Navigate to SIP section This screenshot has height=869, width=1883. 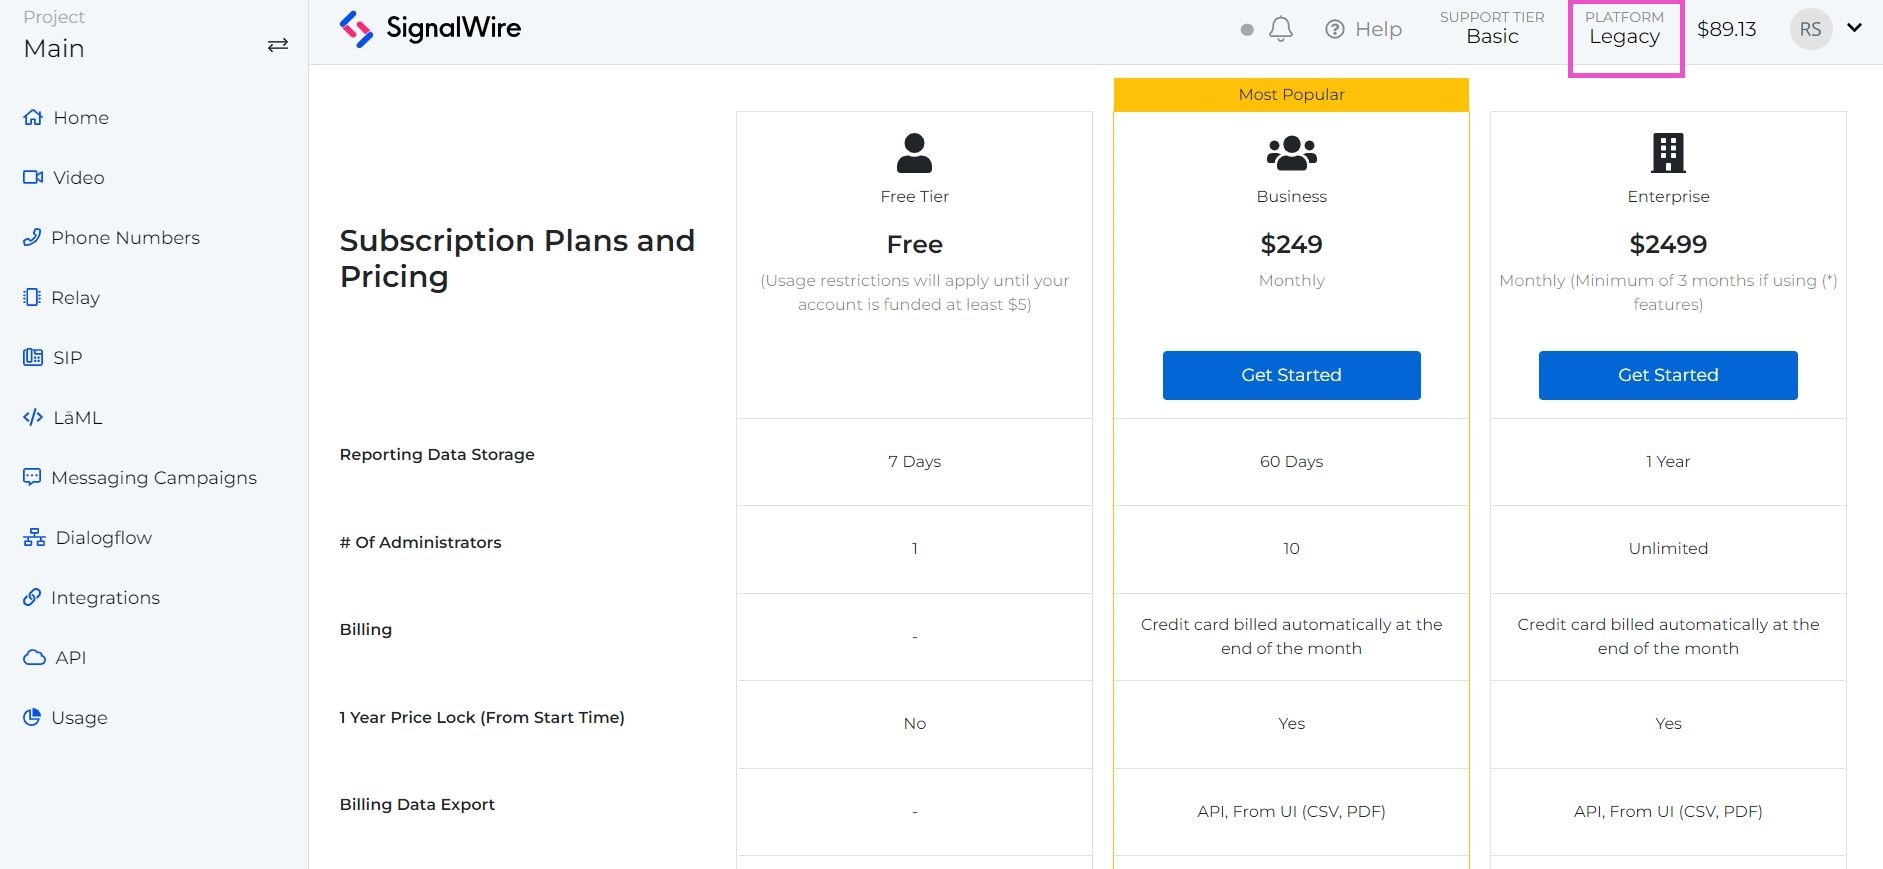coord(68,357)
